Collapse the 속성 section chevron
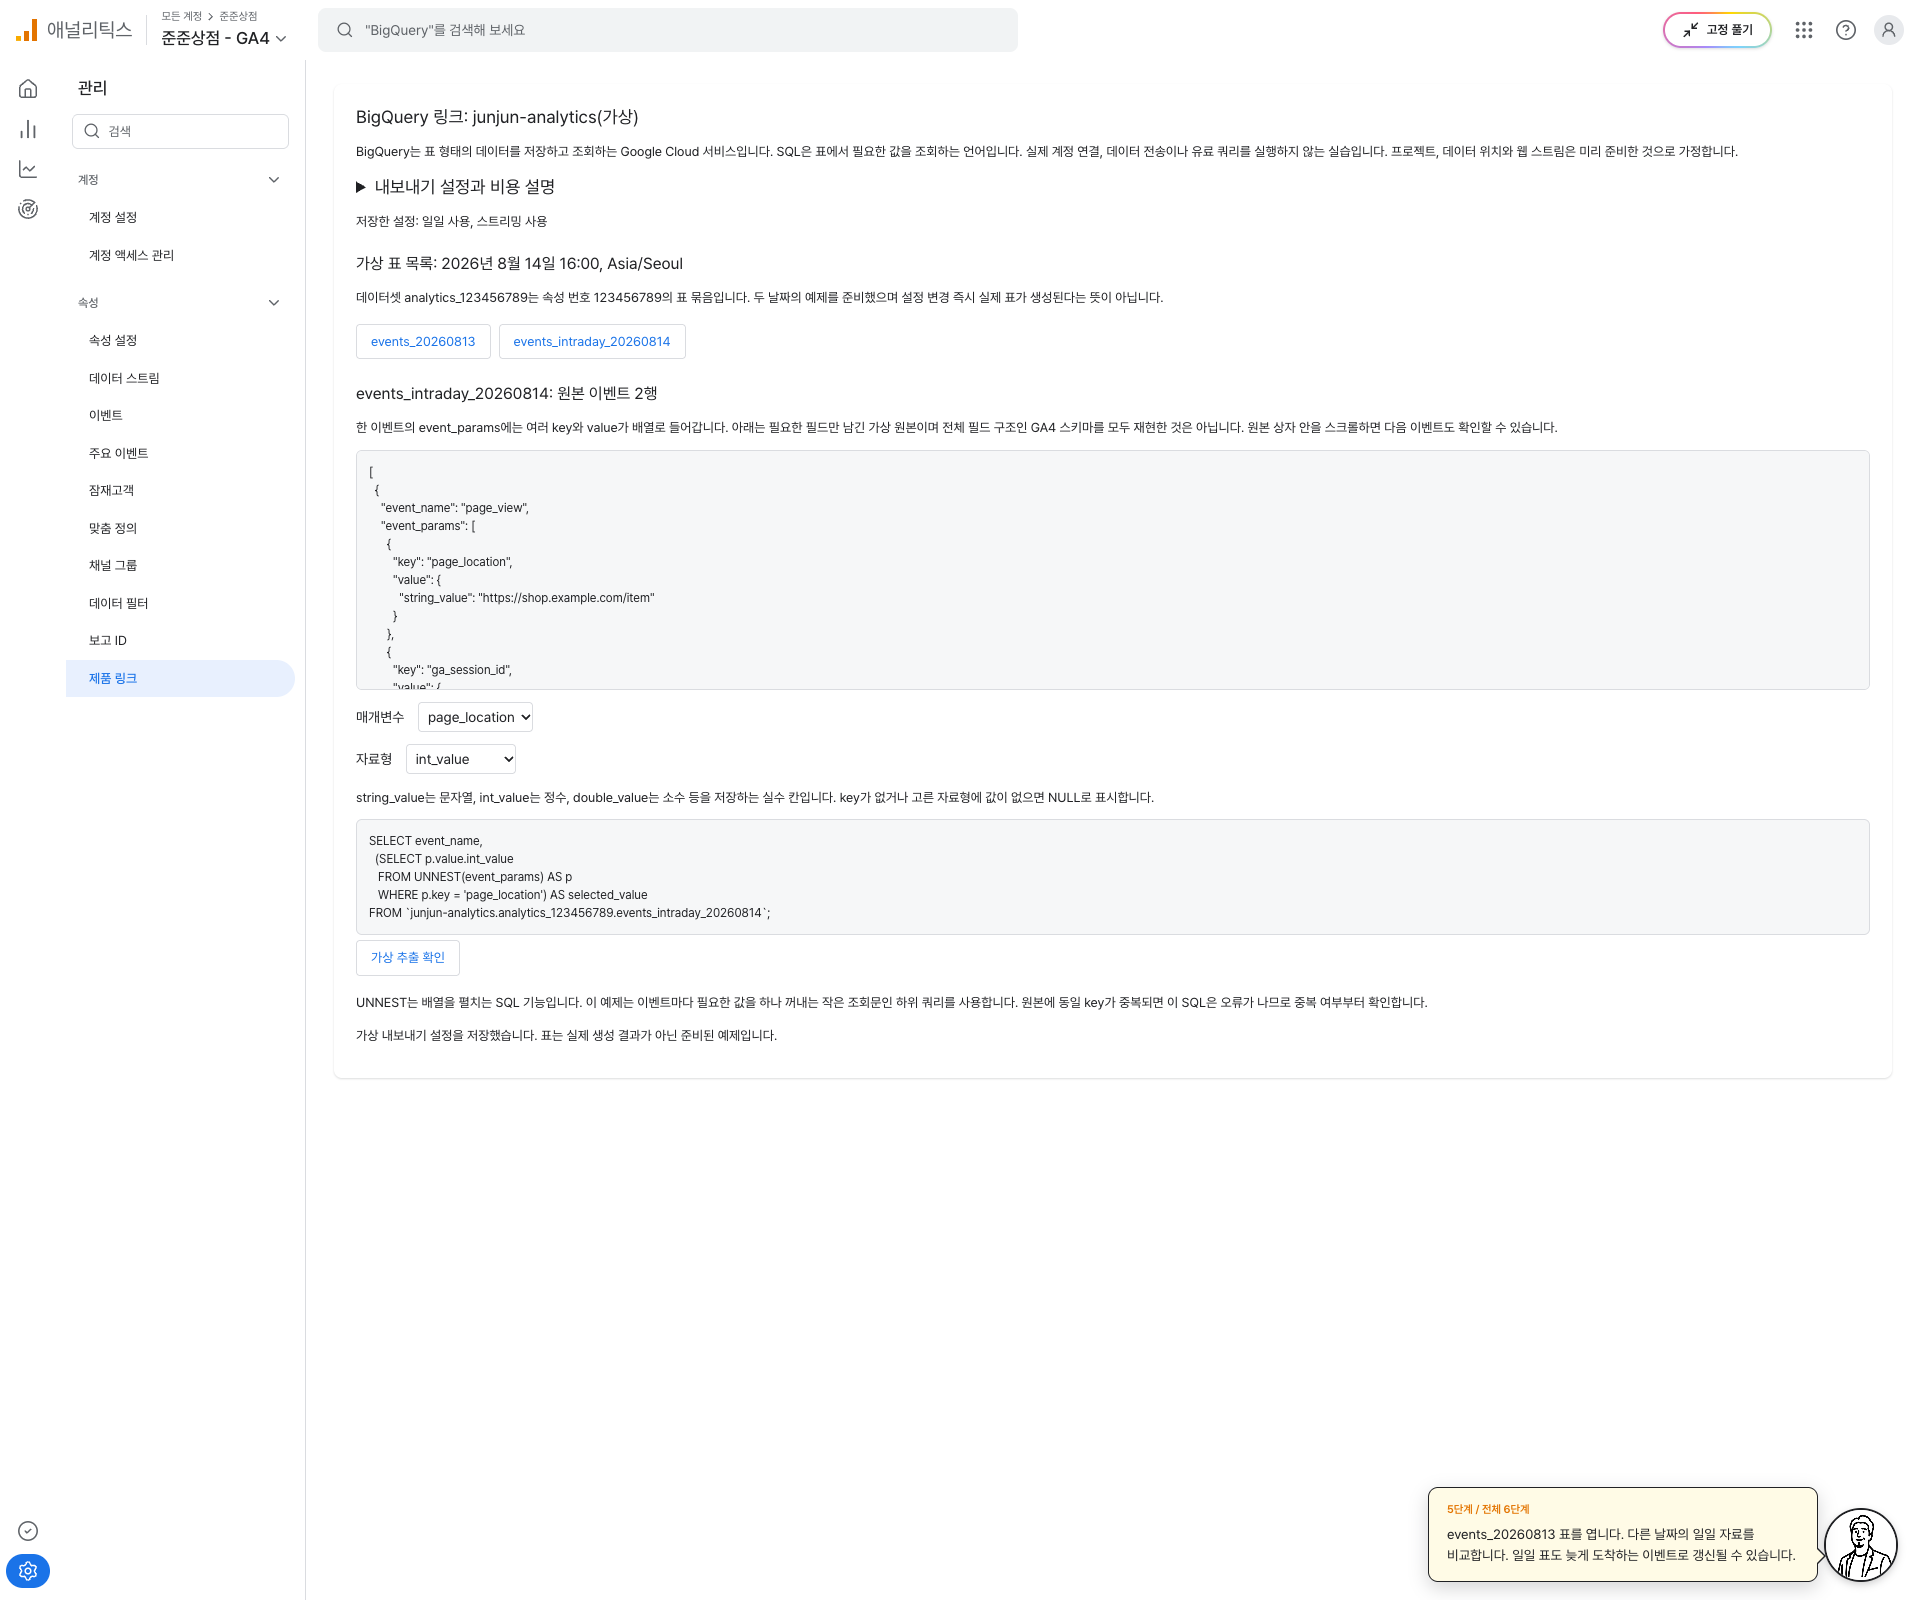Image resolution: width=1920 pixels, height=1600 pixels. (274, 303)
